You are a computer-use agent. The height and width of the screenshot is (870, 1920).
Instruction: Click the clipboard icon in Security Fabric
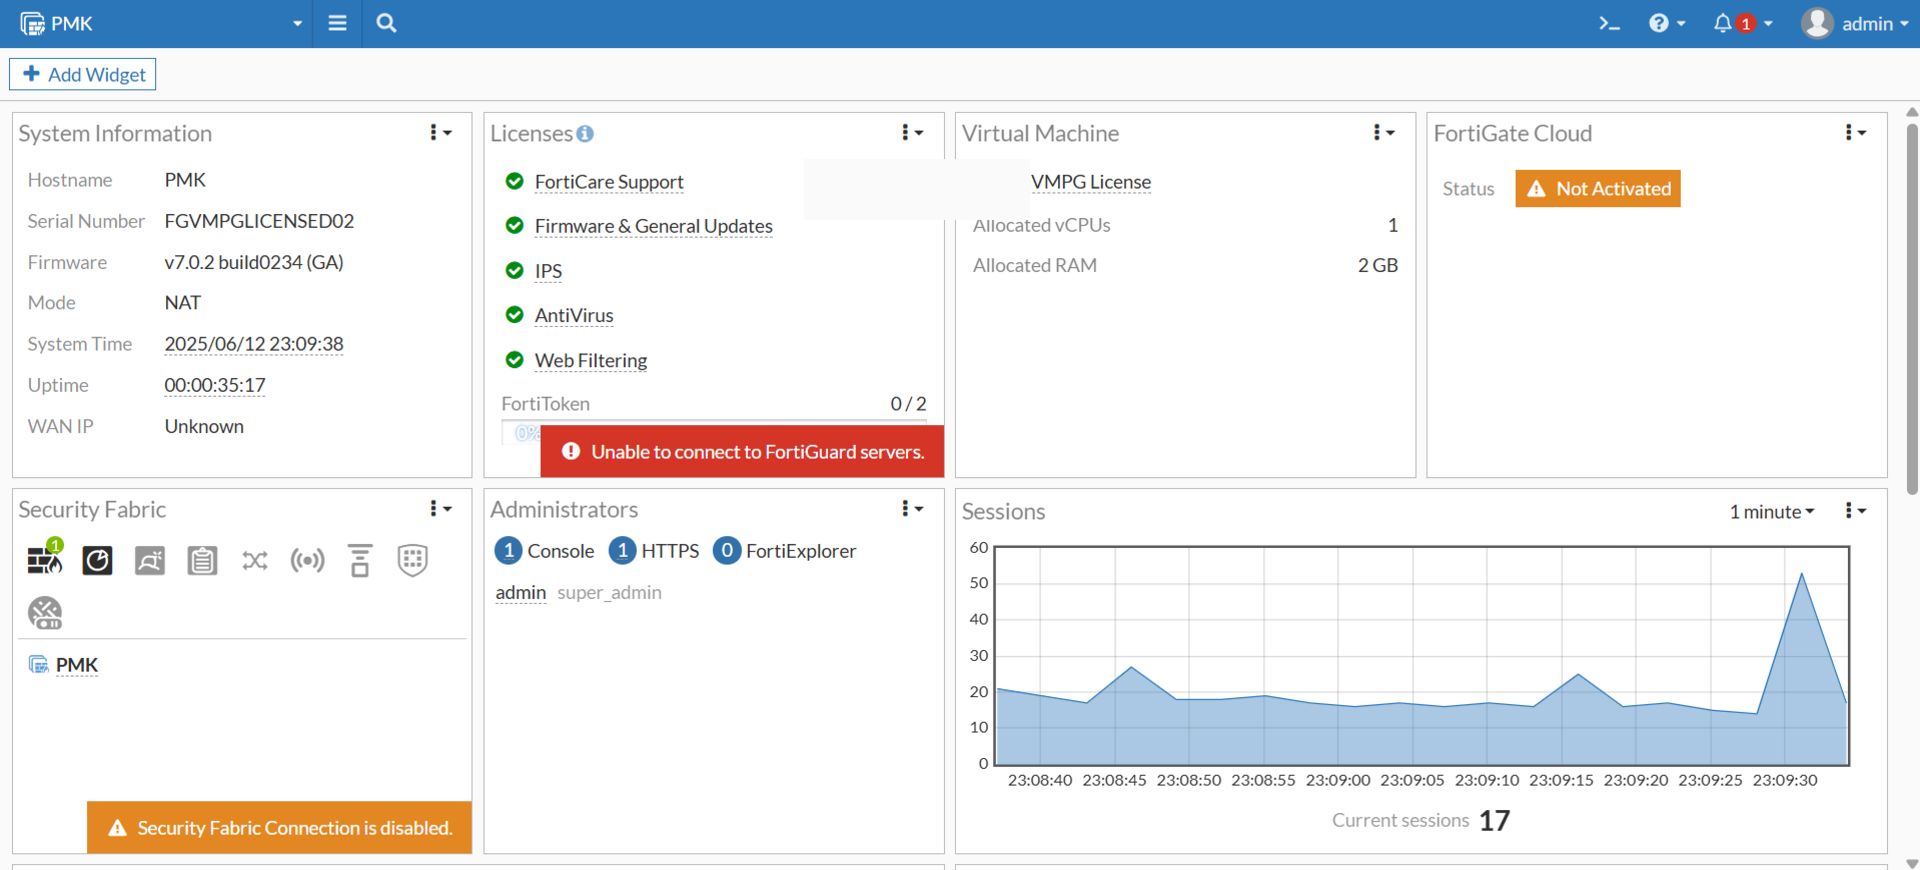202,560
